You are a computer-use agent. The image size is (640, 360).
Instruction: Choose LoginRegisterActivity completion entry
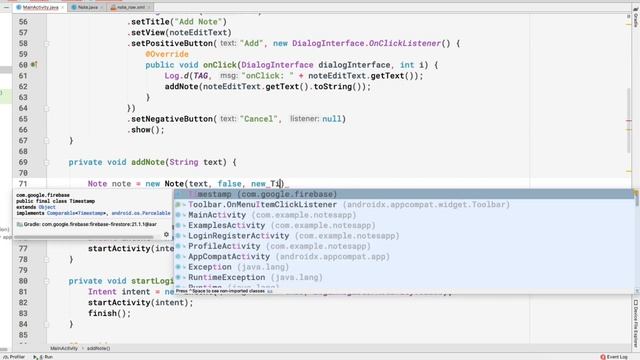(x=404, y=236)
